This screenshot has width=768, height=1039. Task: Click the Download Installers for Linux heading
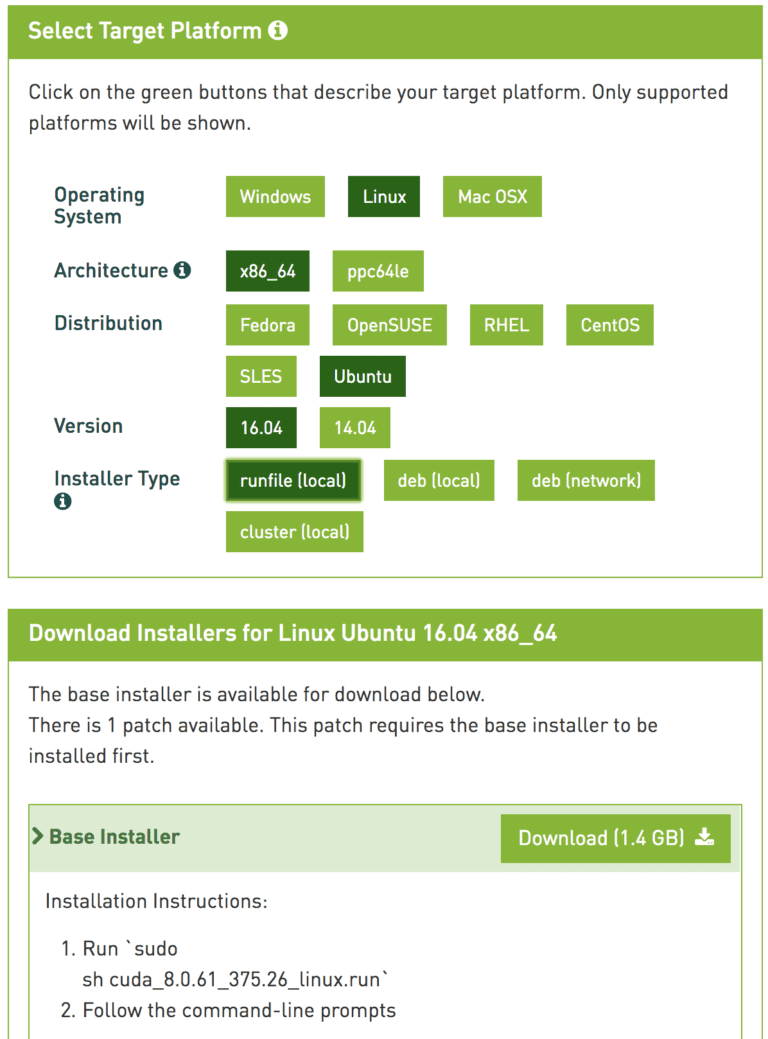(293, 633)
